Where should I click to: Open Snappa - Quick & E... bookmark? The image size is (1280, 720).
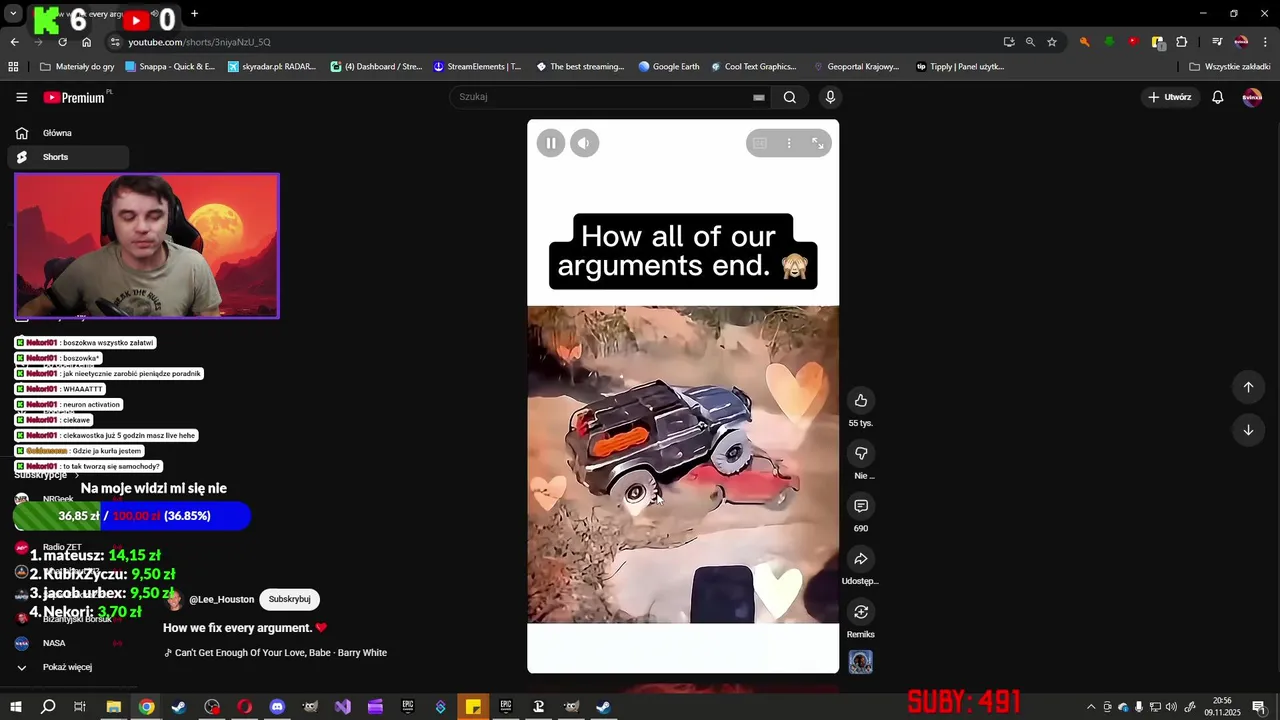170,67
